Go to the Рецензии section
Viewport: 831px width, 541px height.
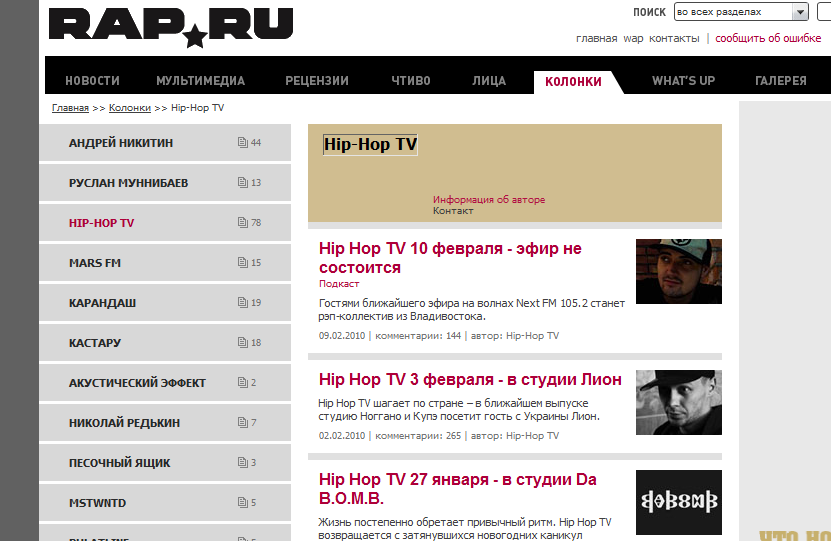(317, 81)
